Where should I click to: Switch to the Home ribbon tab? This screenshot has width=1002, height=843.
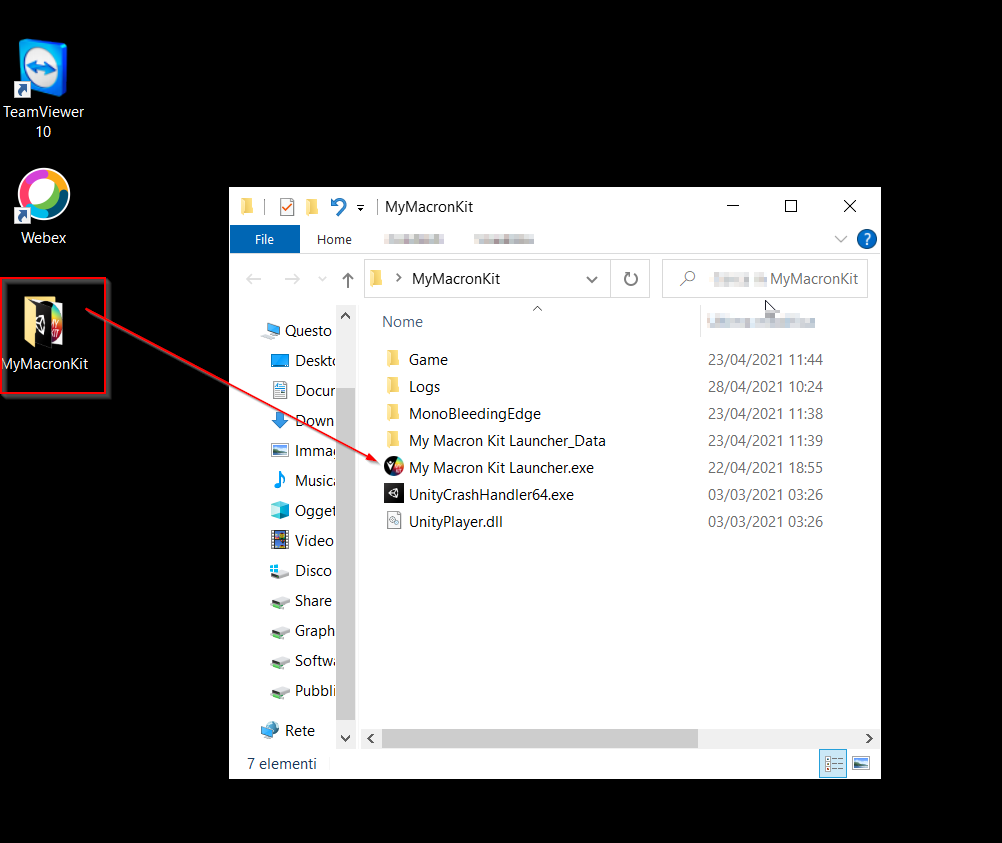334,239
